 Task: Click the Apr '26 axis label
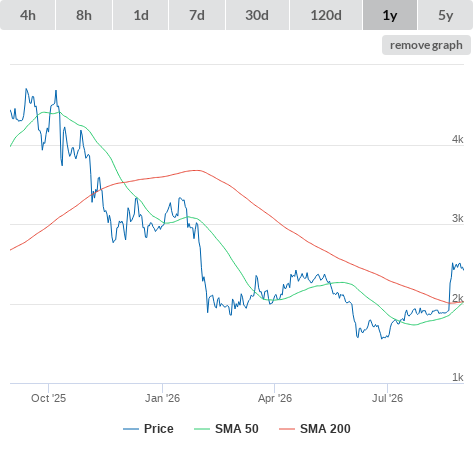[275, 398]
